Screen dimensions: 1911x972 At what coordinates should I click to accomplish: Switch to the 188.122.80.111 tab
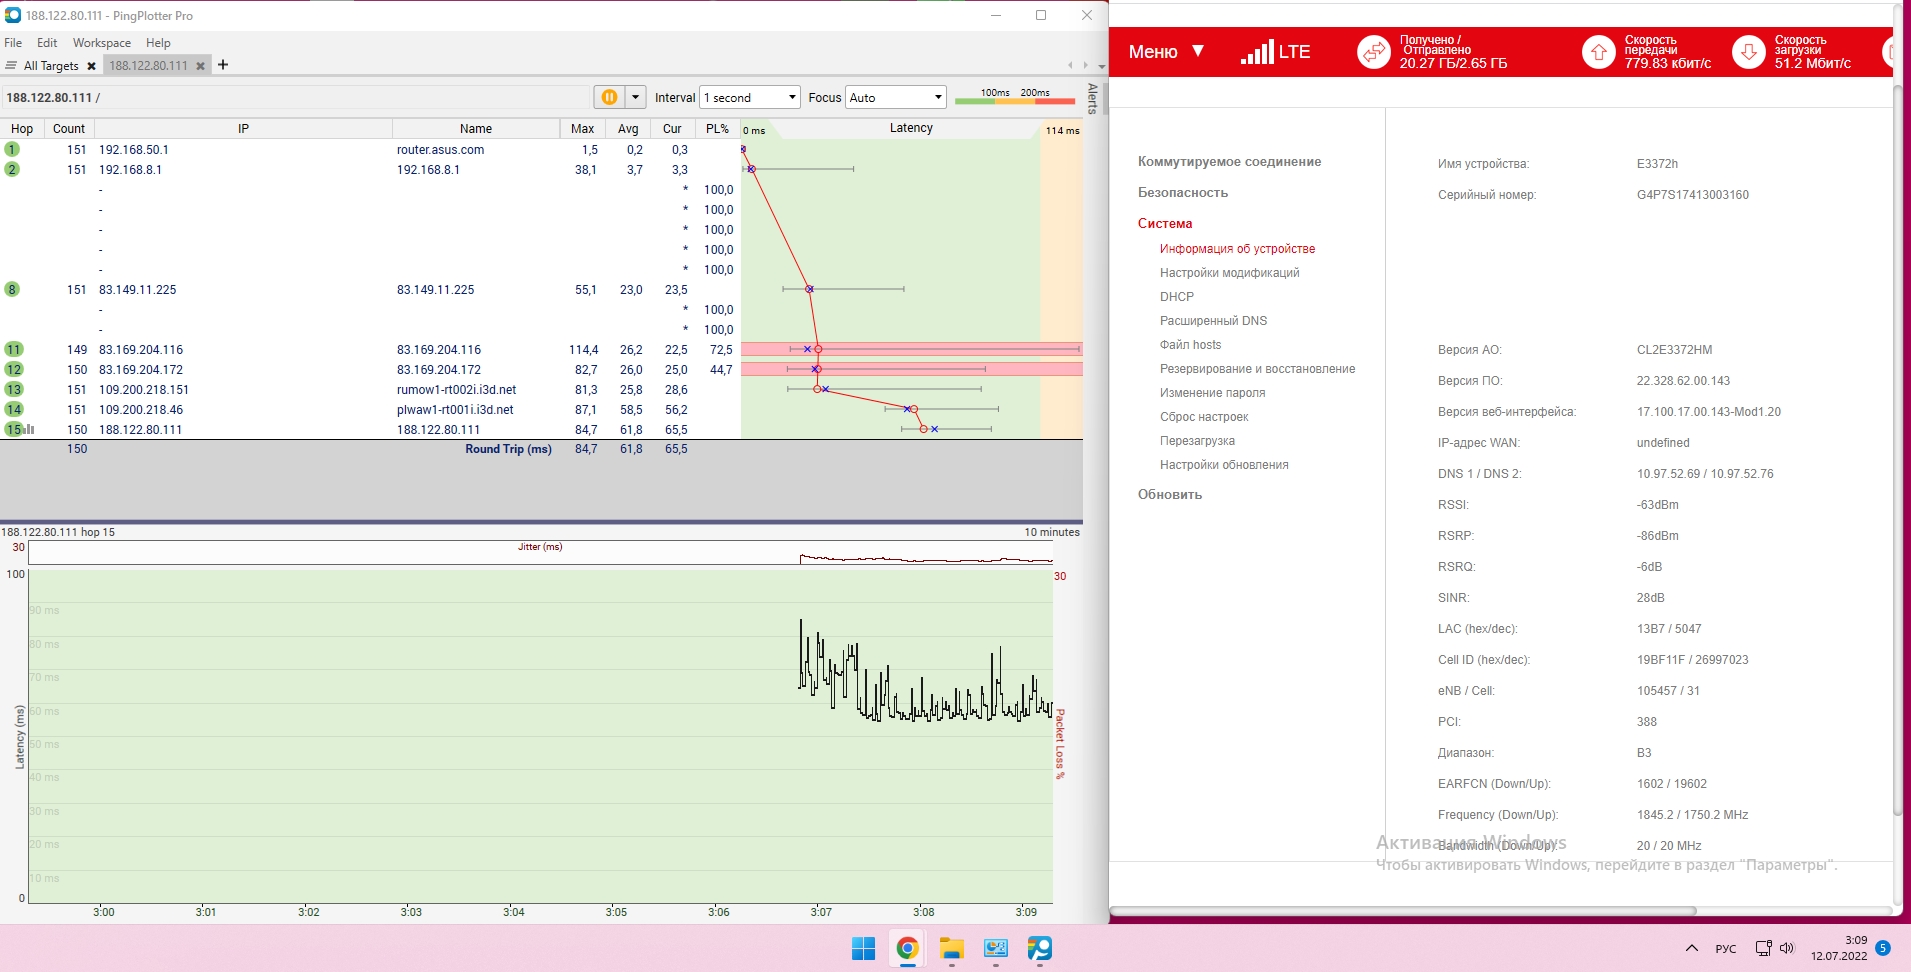point(148,66)
